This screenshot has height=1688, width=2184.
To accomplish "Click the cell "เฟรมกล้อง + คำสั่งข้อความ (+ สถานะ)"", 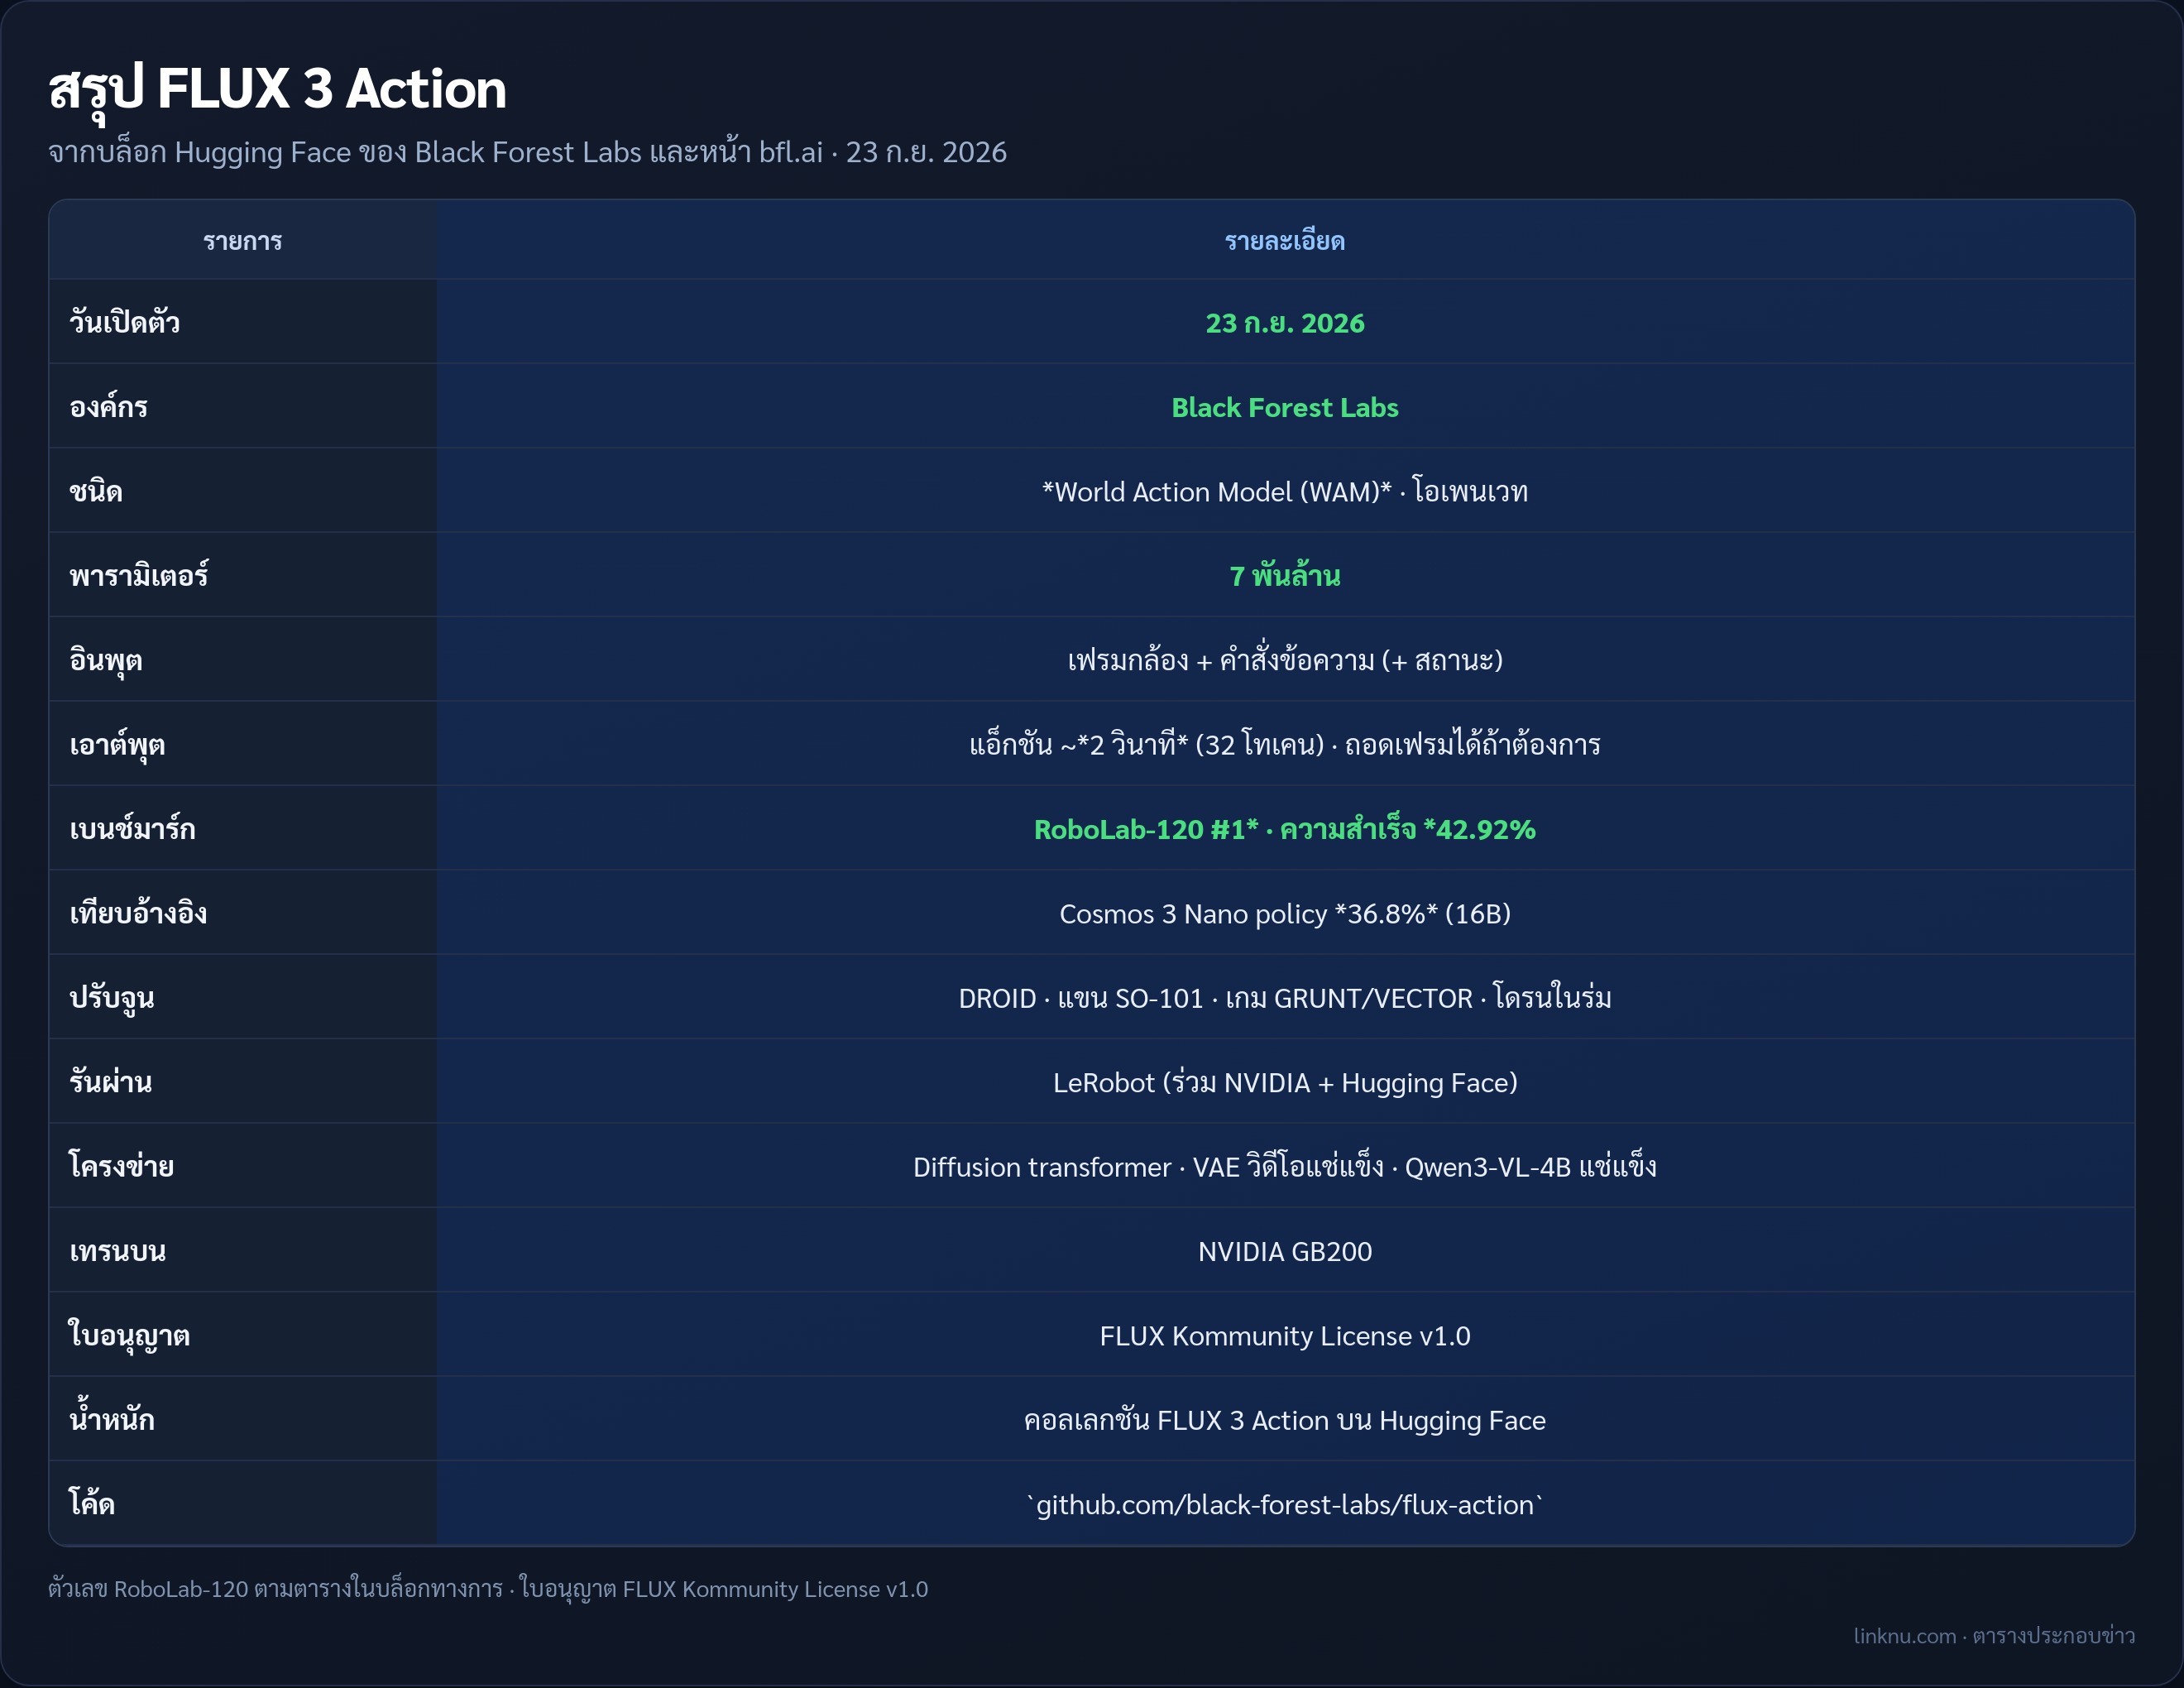I will pos(1284,660).
